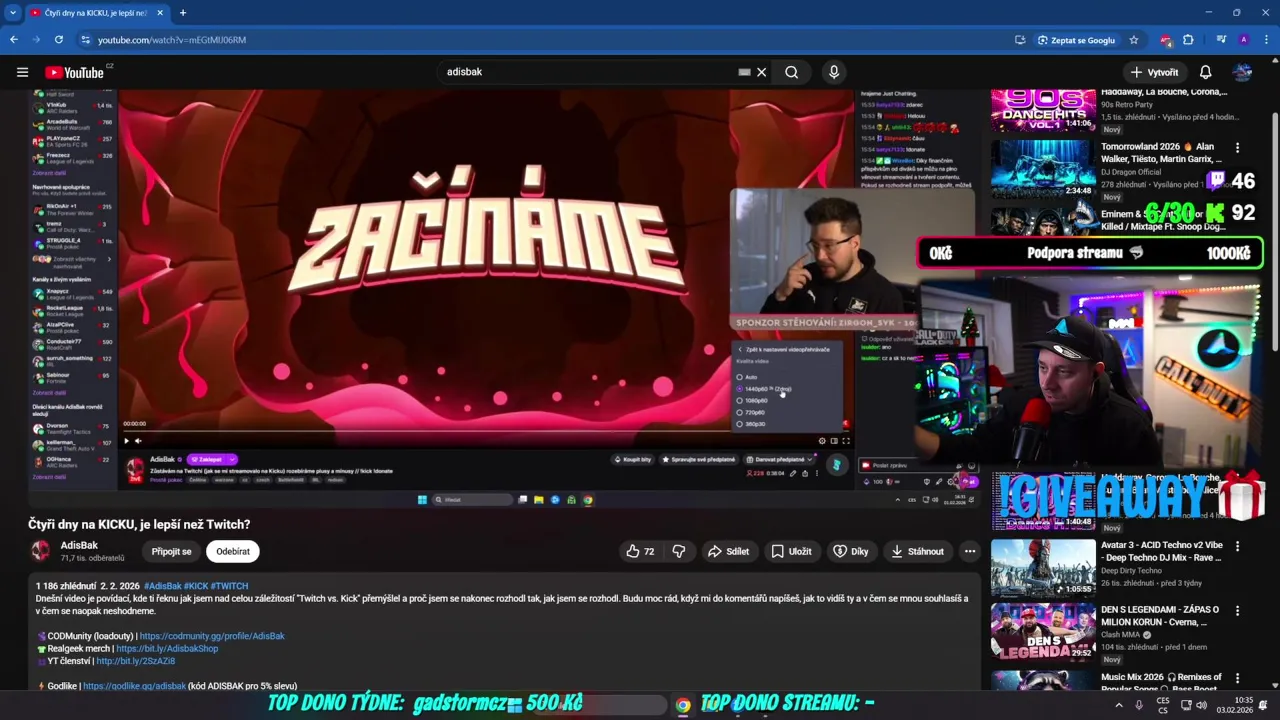Clear the search field with the X icon
Screen dimensions: 1280x720
click(761, 72)
